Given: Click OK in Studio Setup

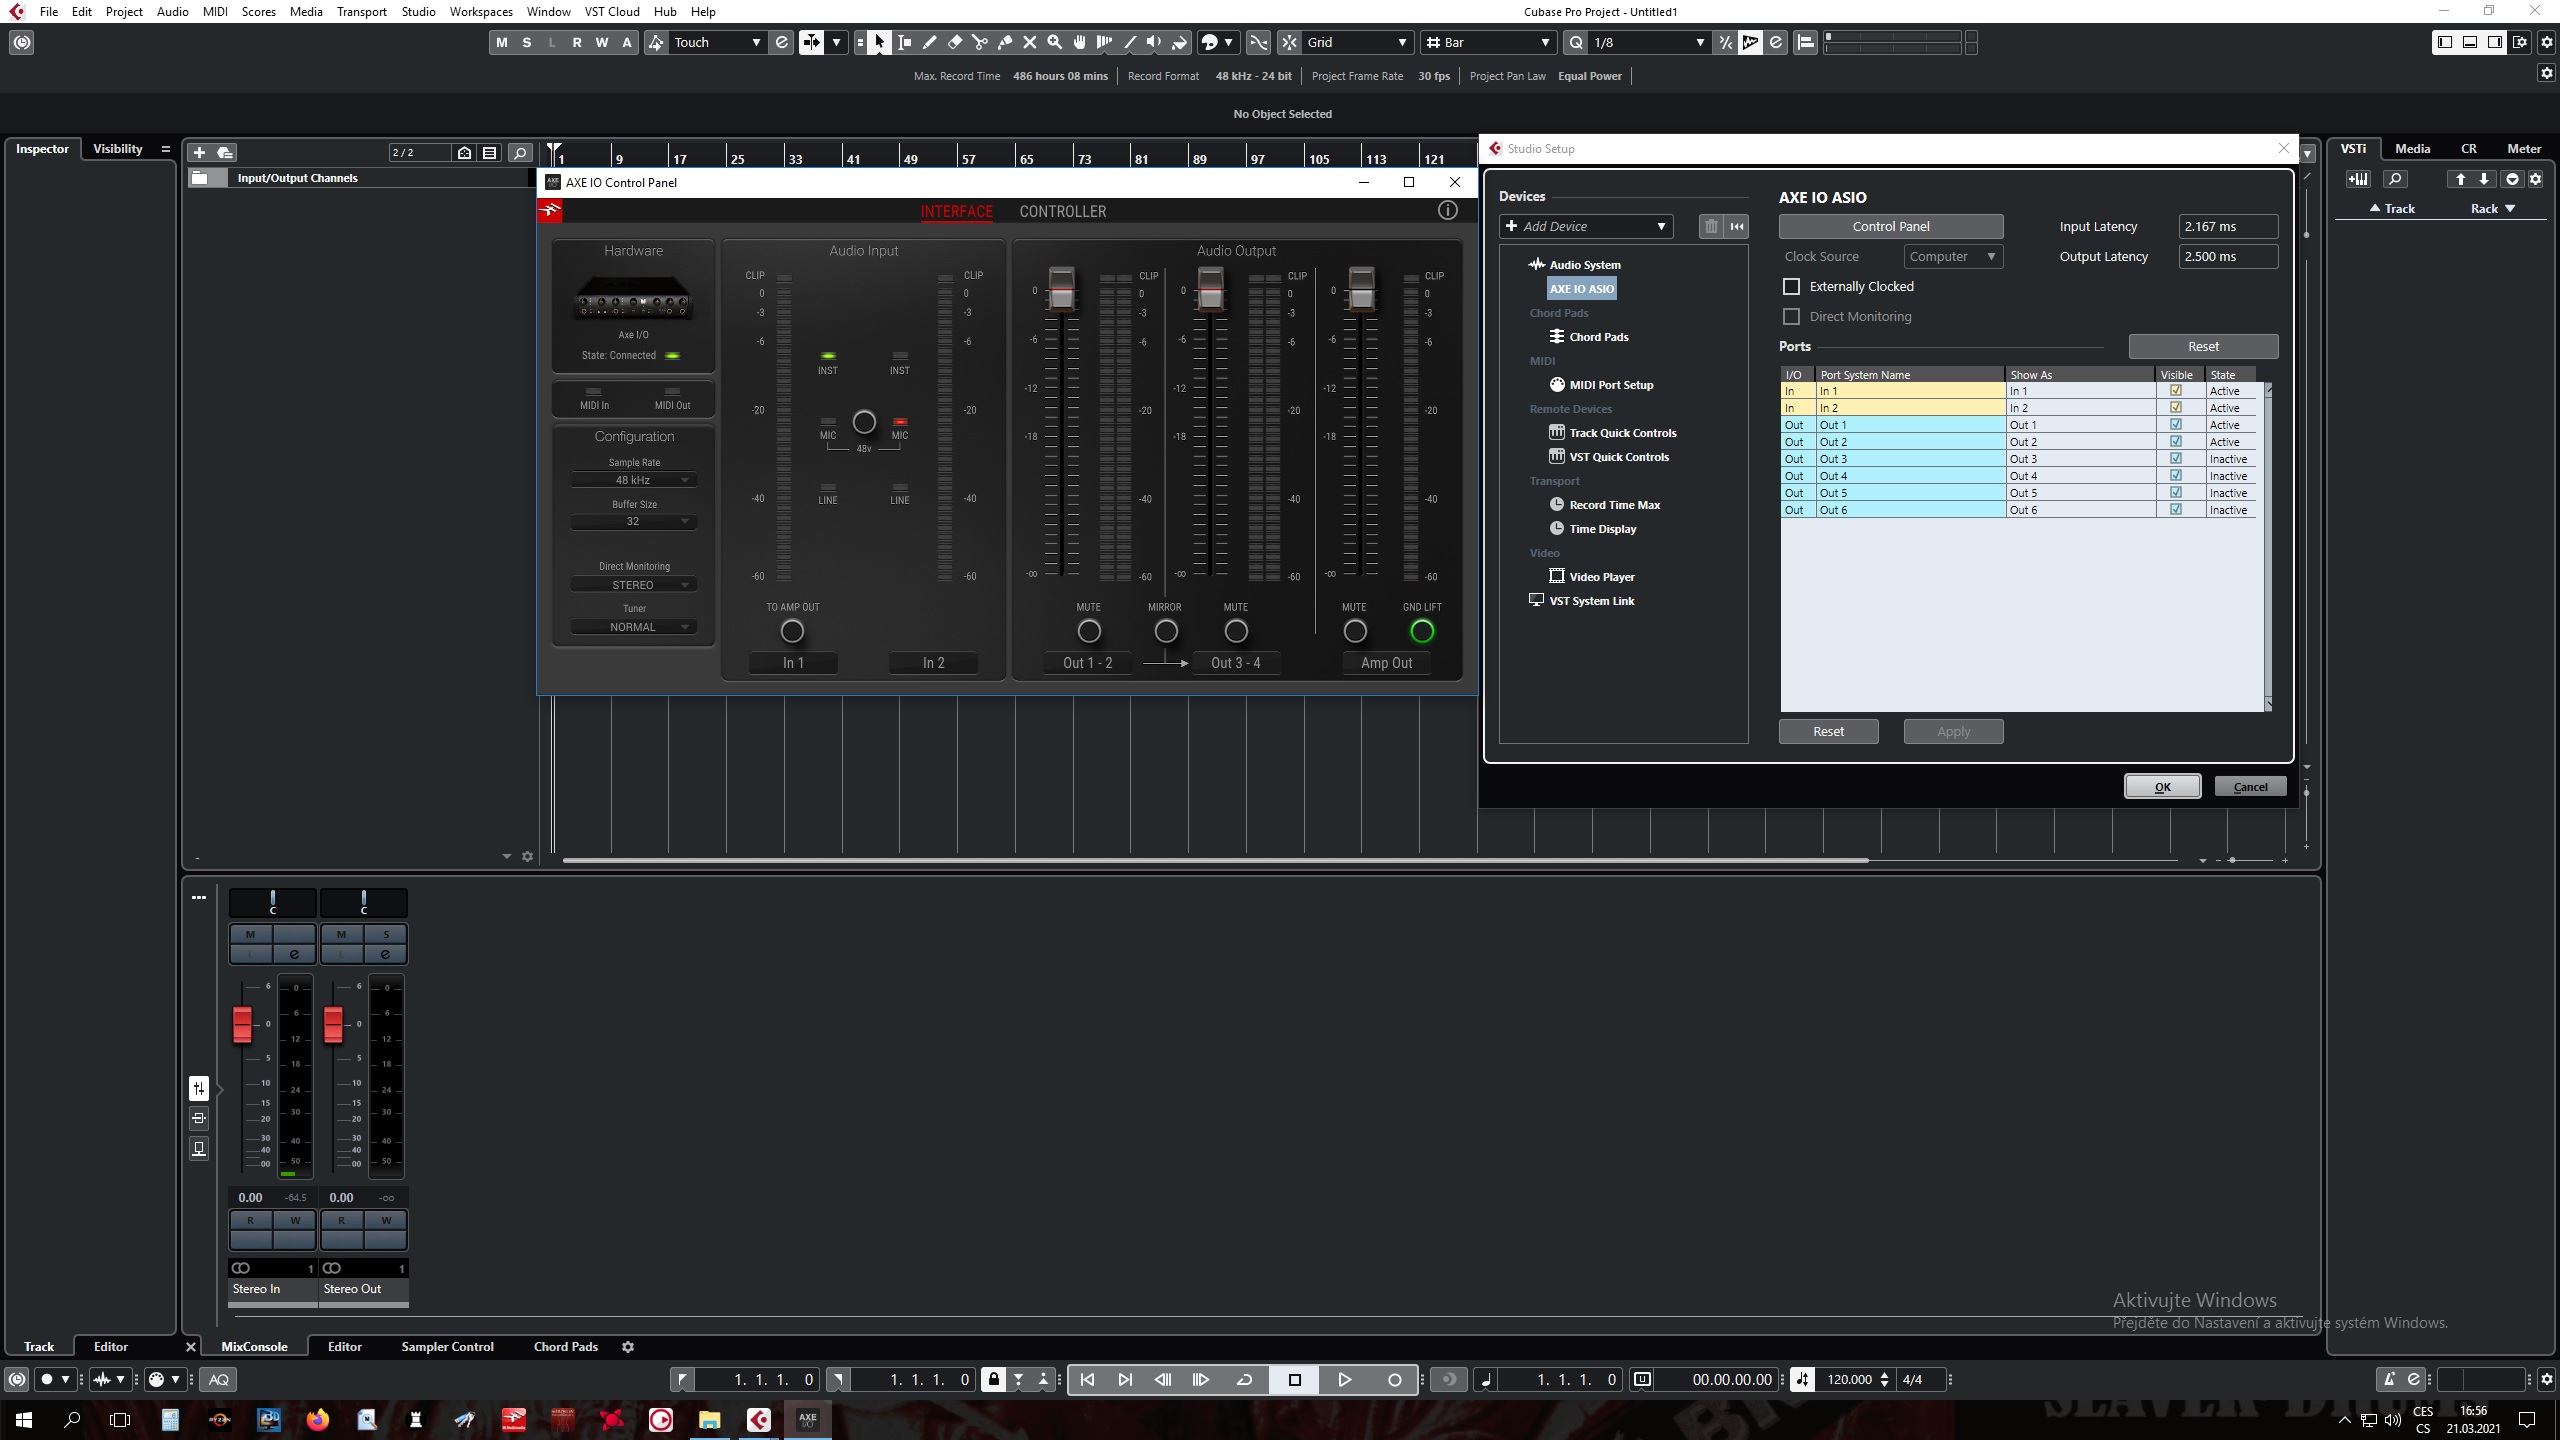Looking at the screenshot, I should coord(2163,787).
